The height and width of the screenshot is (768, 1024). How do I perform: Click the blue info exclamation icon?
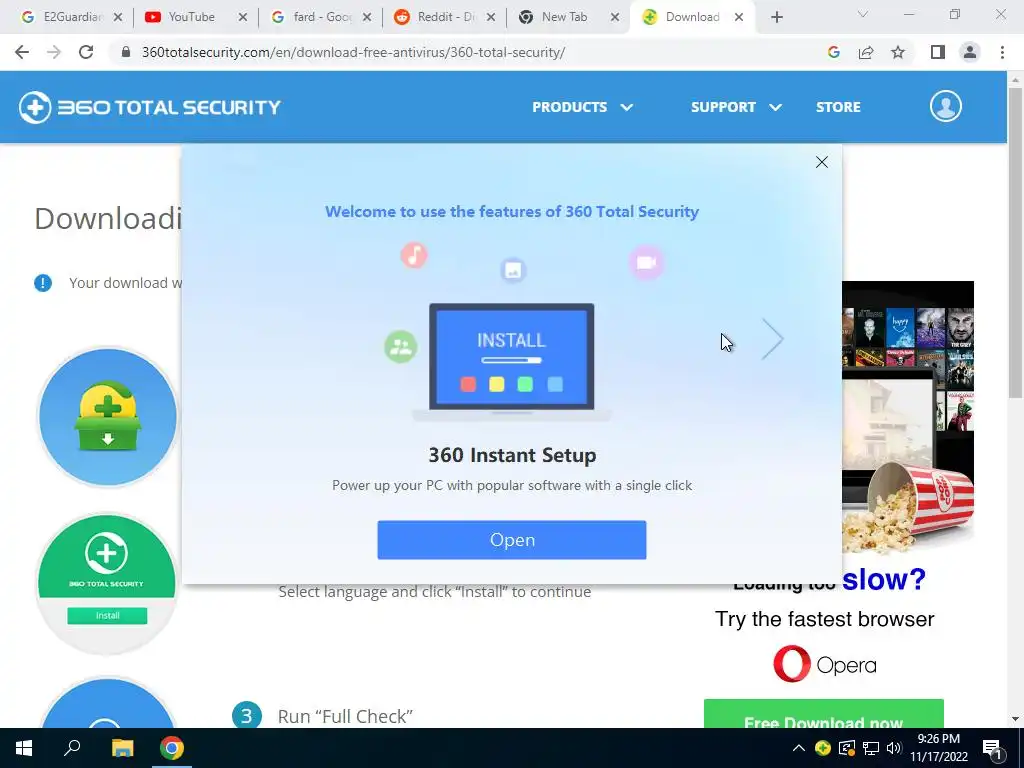click(43, 283)
